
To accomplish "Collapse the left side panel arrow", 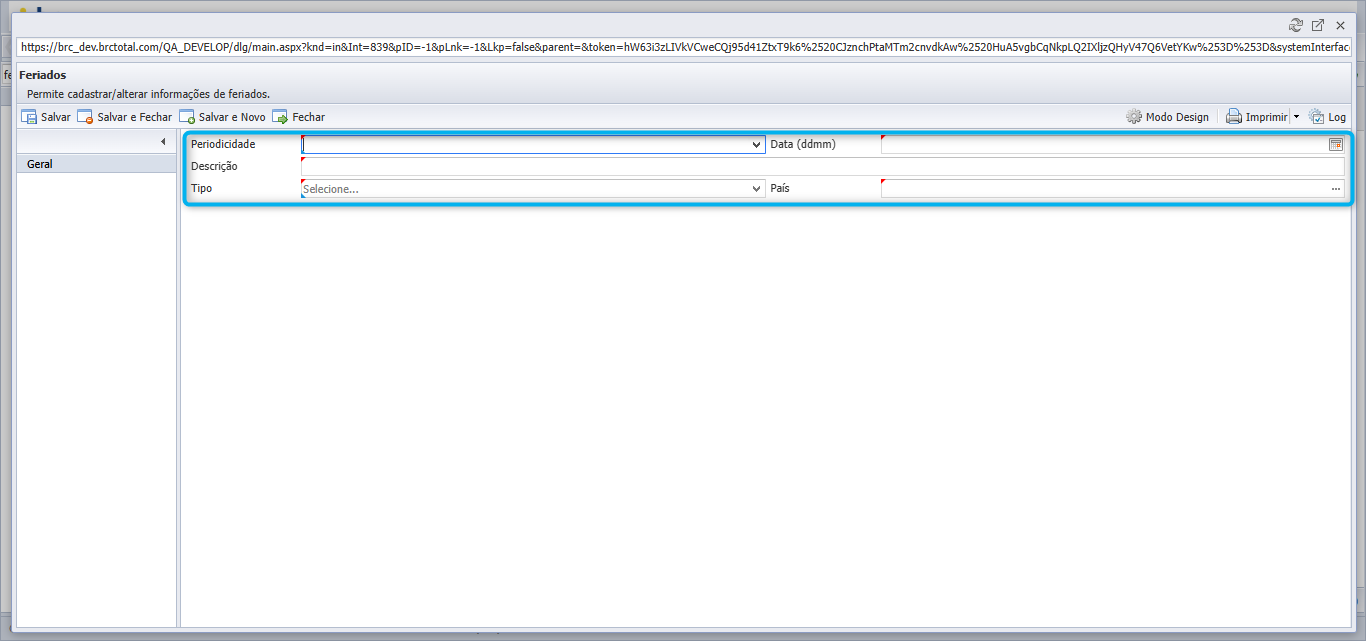I will pyautogui.click(x=163, y=142).
